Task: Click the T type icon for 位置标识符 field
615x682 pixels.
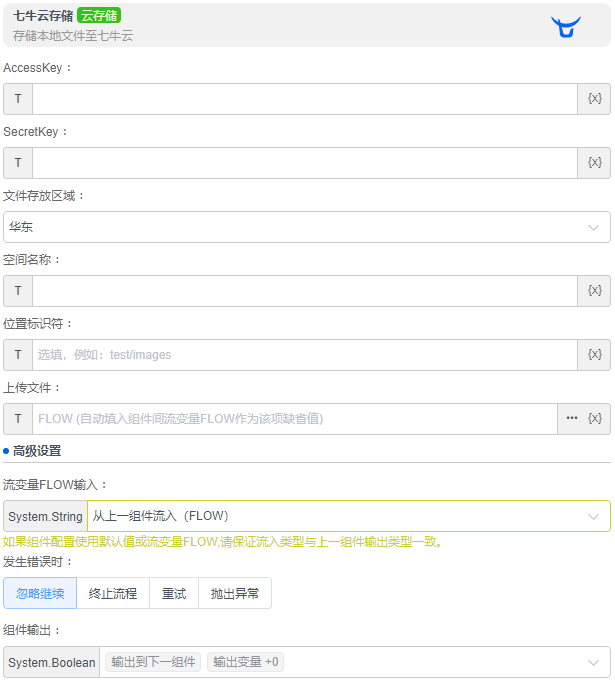Action: [18, 355]
